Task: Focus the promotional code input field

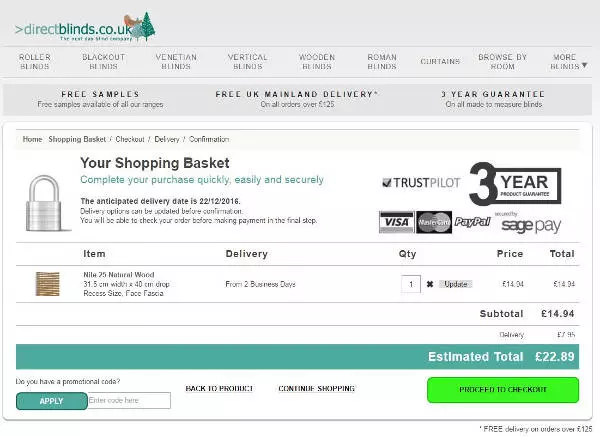Action: 129,400
